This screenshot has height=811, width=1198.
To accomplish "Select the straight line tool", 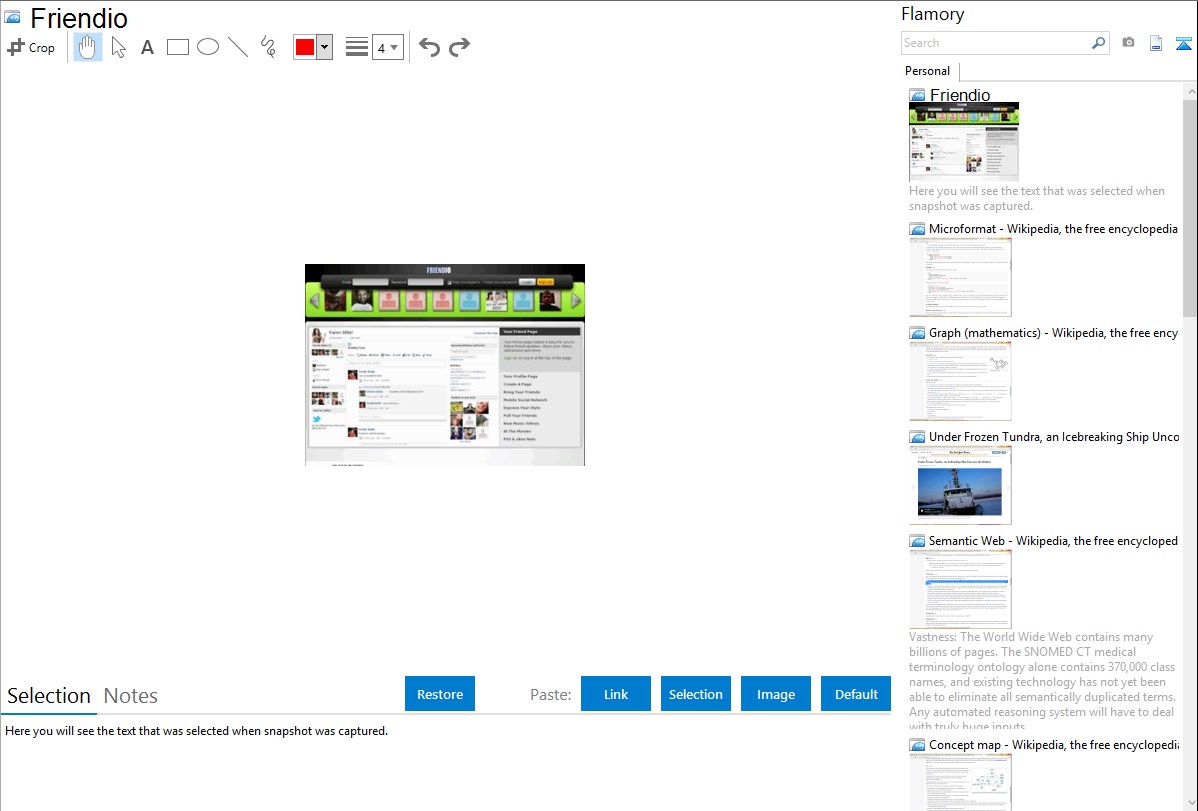I will tap(238, 47).
